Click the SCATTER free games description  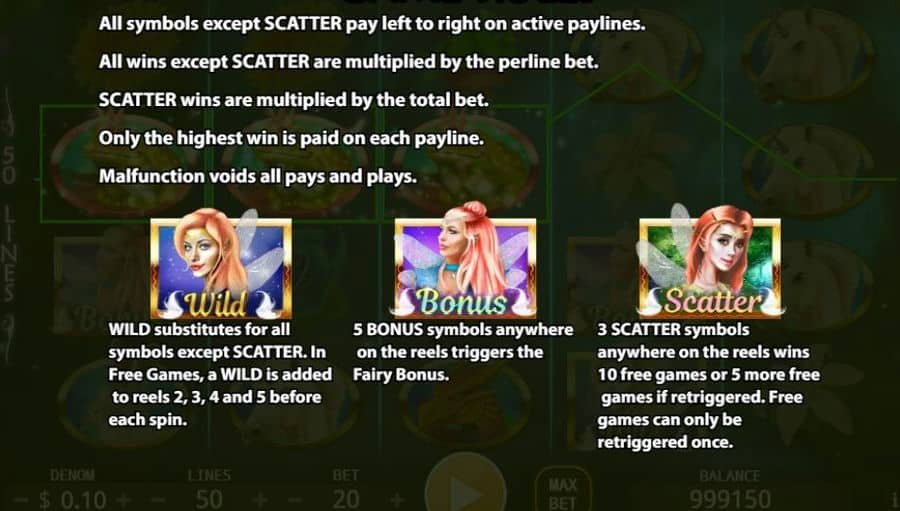click(x=709, y=386)
